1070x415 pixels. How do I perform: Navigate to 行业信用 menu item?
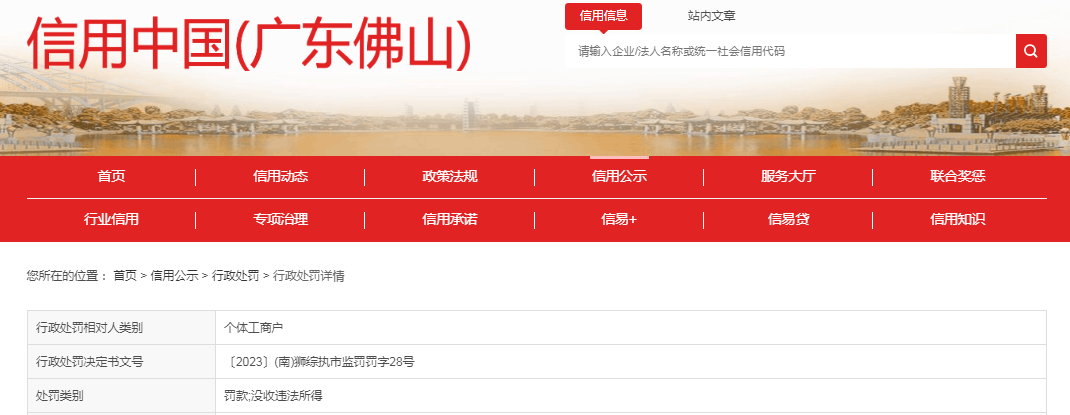pyautogui.click(x=111, y=220)
